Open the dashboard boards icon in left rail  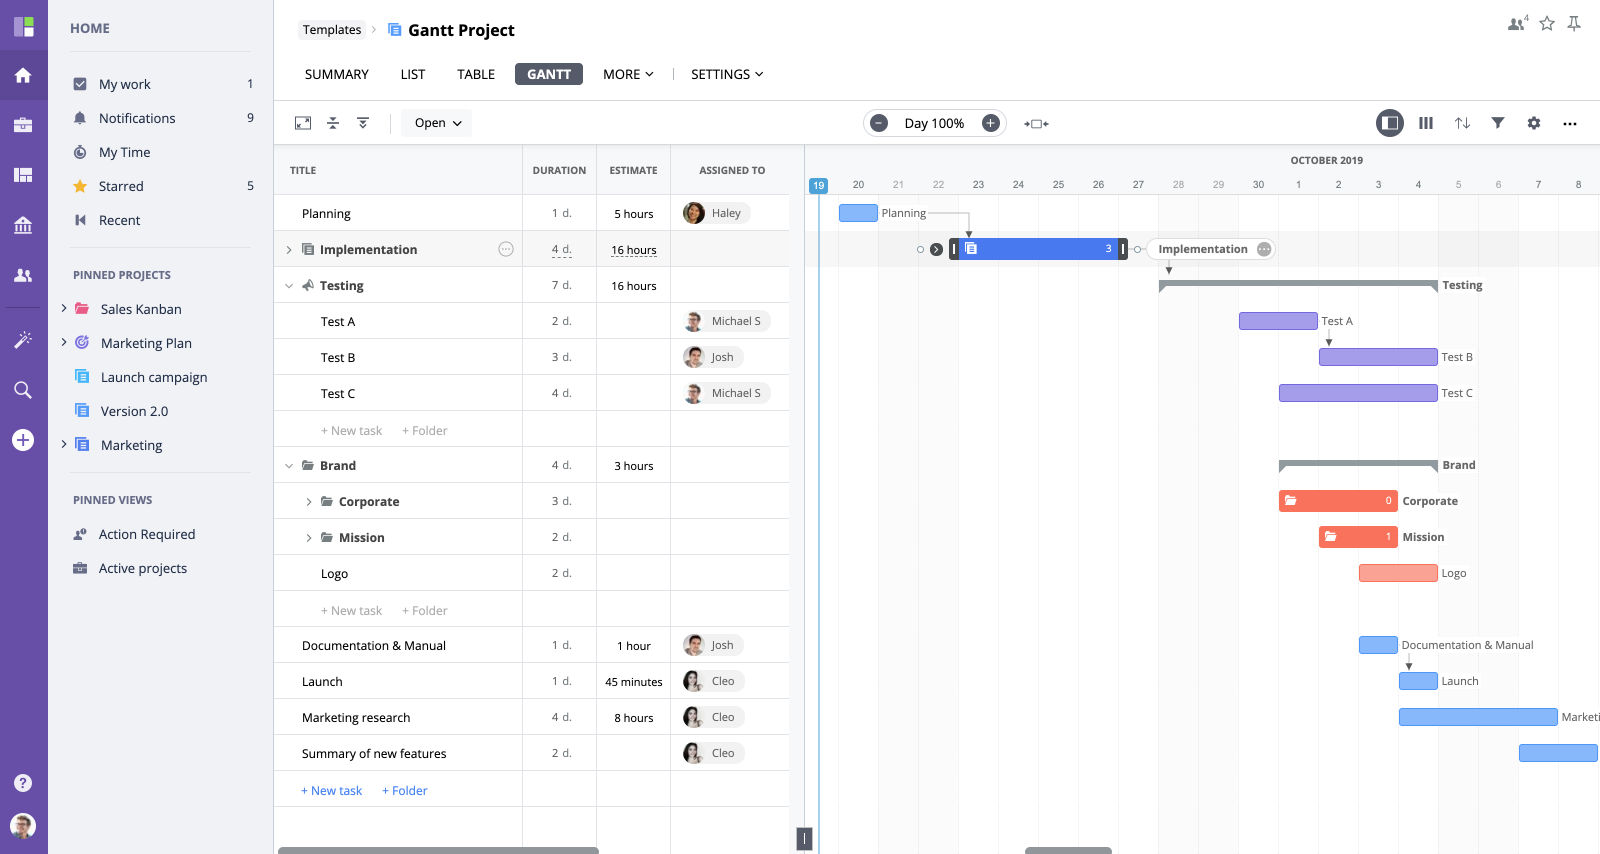pos(23,175)
